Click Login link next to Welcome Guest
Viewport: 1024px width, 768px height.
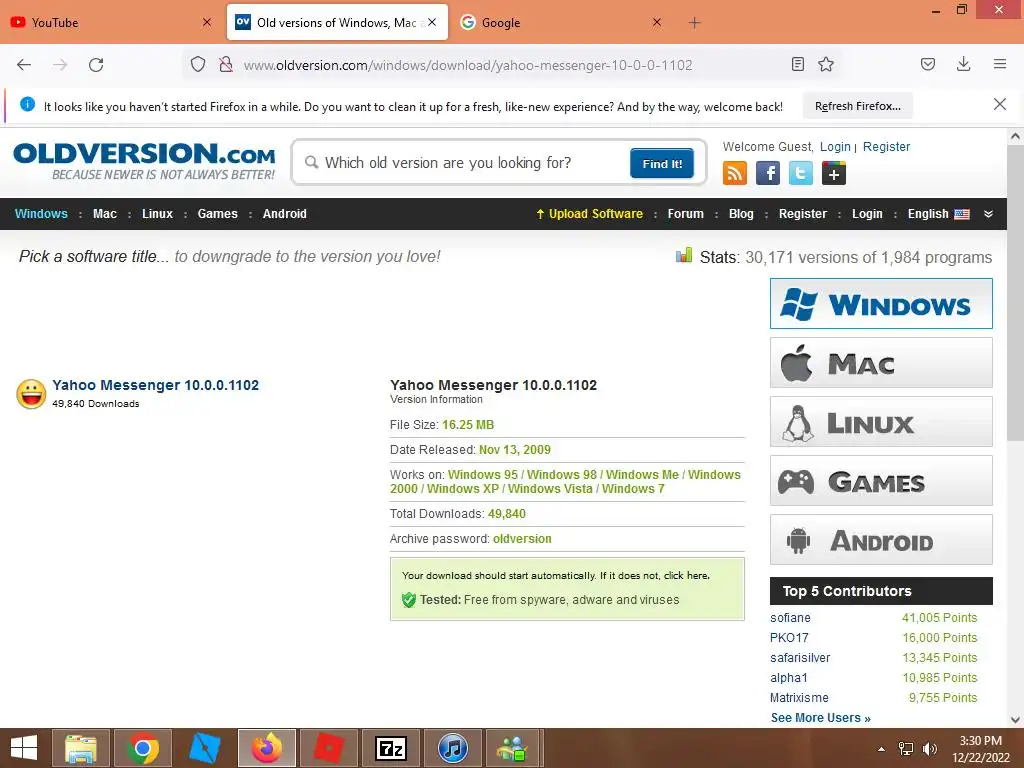click(835, 146)
